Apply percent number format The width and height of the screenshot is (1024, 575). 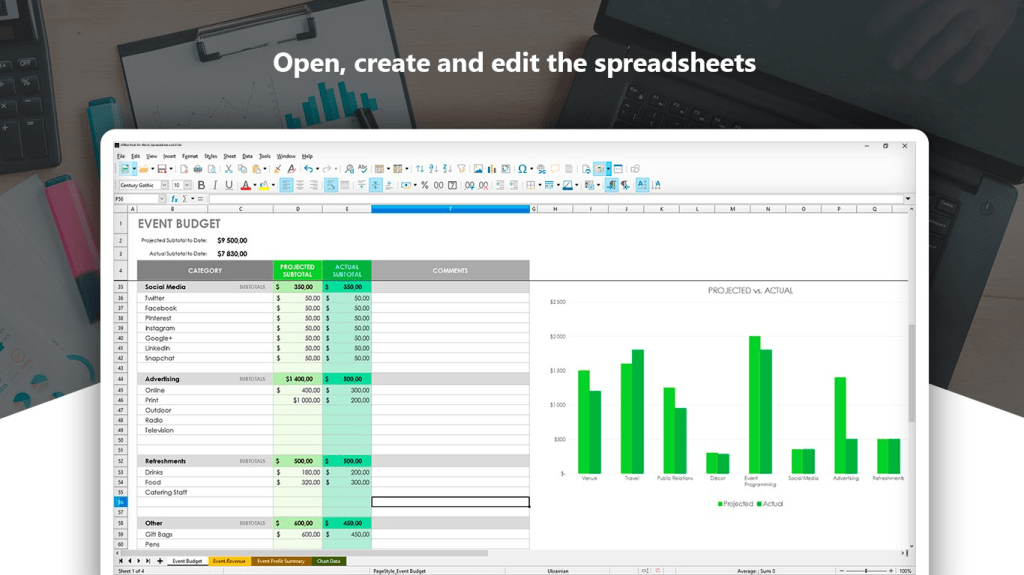(425, 185)
